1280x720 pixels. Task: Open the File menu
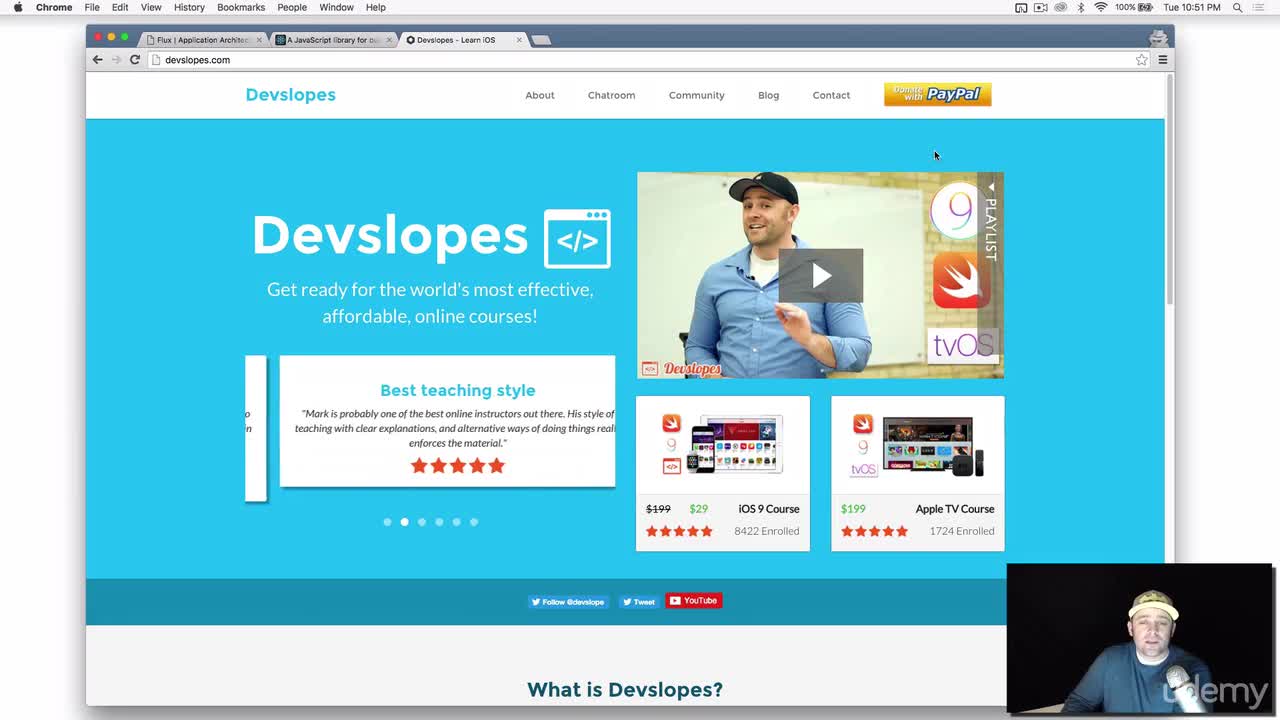[x=92, y=7]
